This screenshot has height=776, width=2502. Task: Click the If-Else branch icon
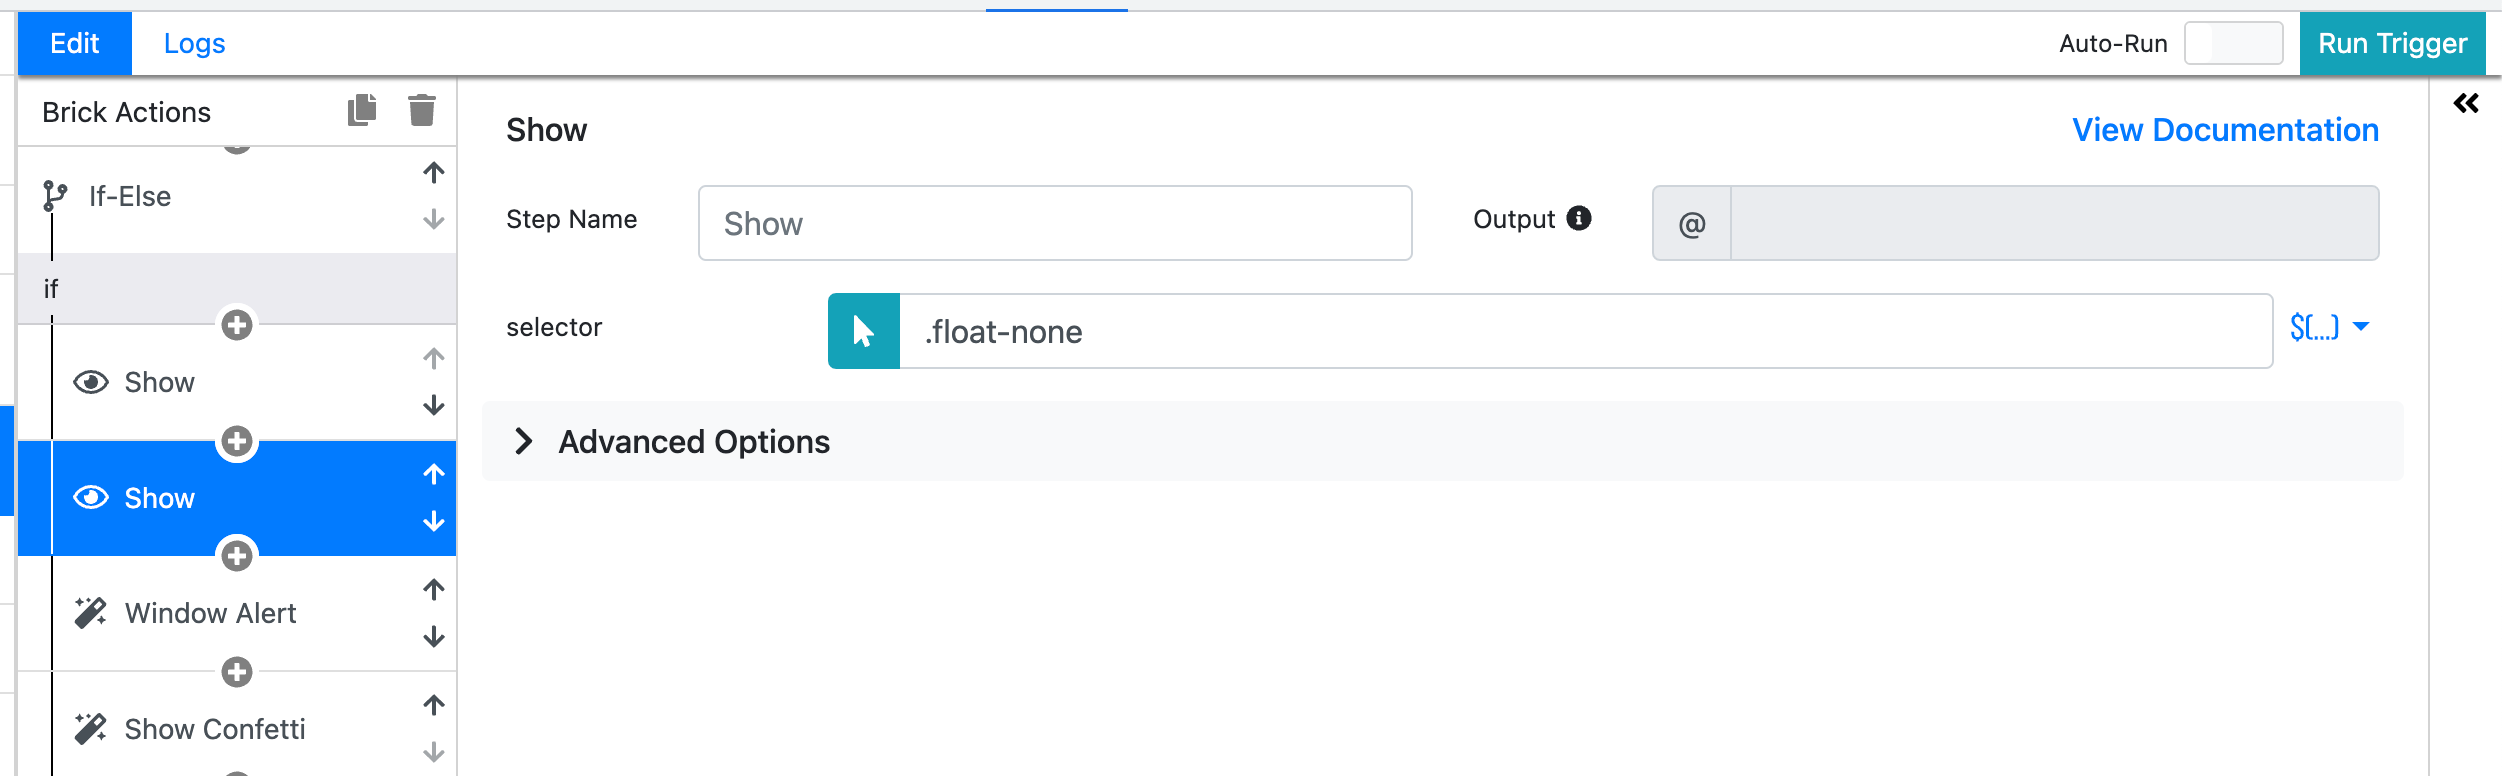click(x=56, y=196)
